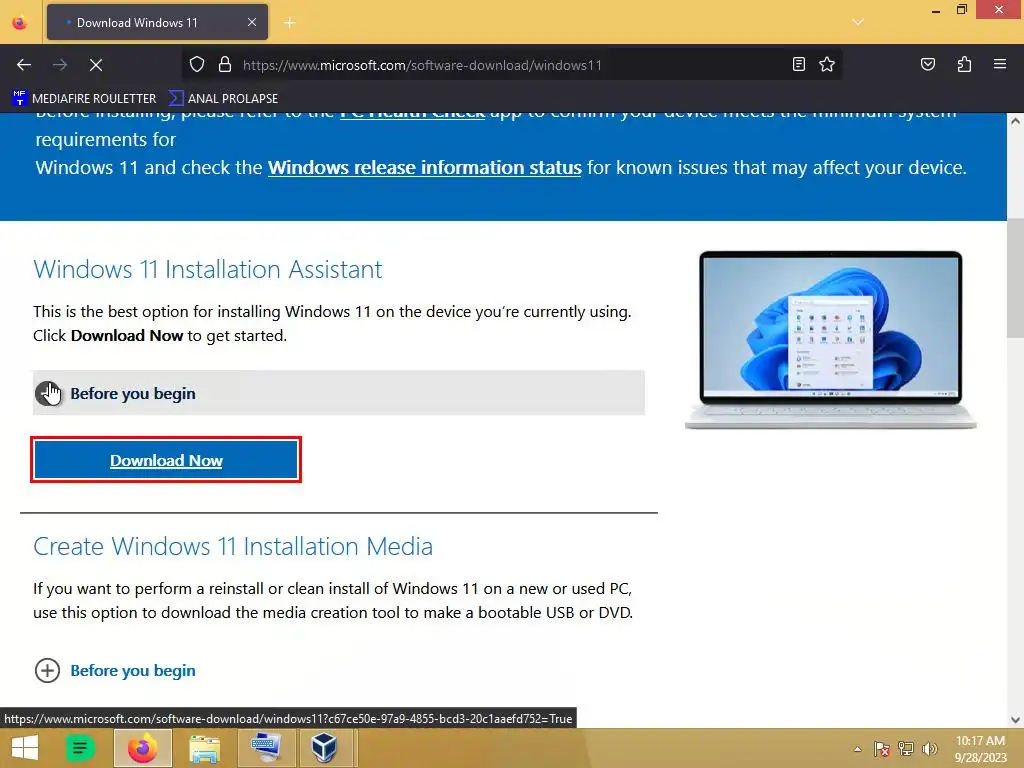Viewport: 1024px width, 768px height.
Task: Open Windows release information status link
Action: 424,168
